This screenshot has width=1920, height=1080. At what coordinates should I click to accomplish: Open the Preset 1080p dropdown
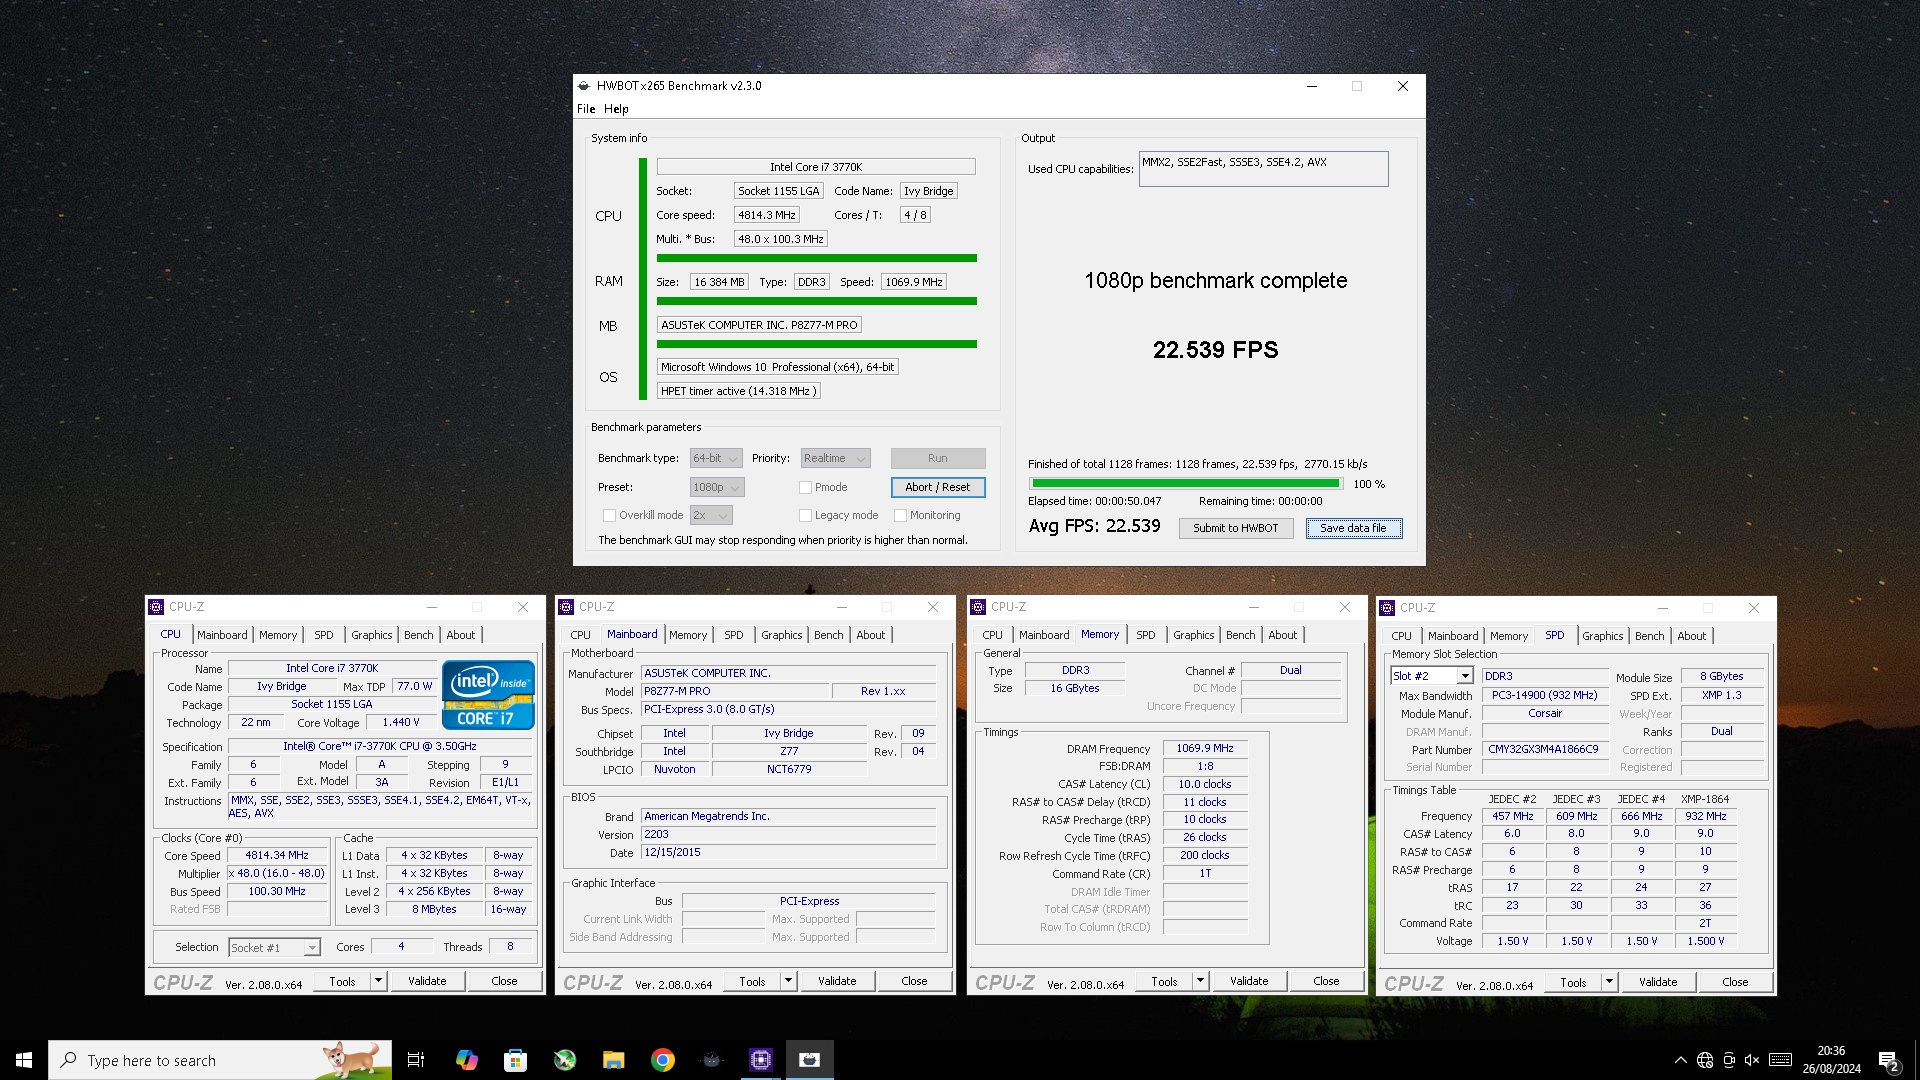[717, 487]
